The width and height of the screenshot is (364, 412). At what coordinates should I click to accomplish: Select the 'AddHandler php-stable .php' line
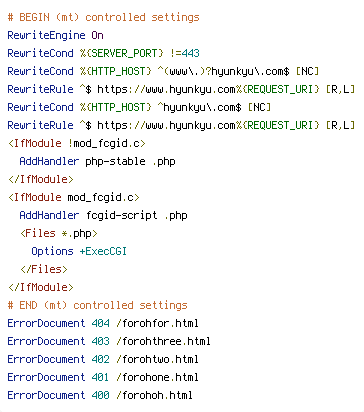[97, 161]
